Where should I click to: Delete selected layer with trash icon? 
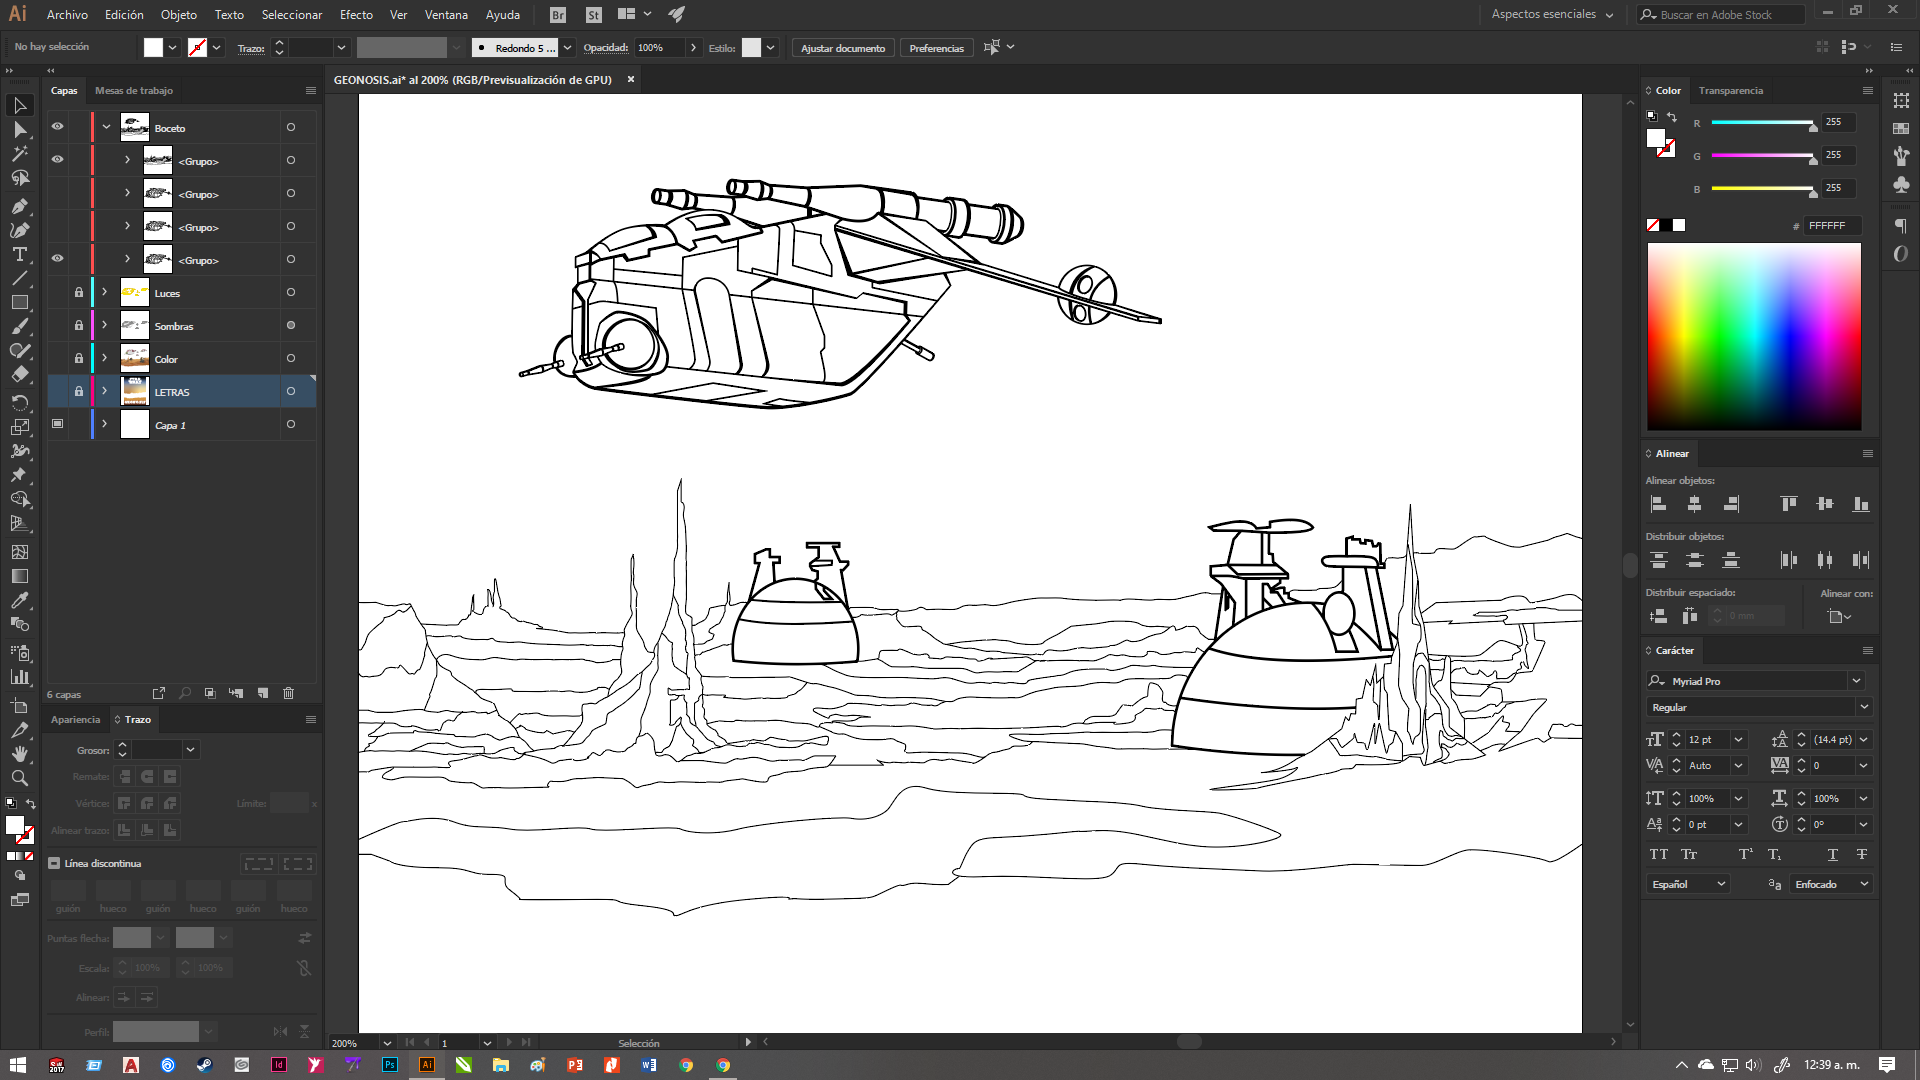[289, 693]
